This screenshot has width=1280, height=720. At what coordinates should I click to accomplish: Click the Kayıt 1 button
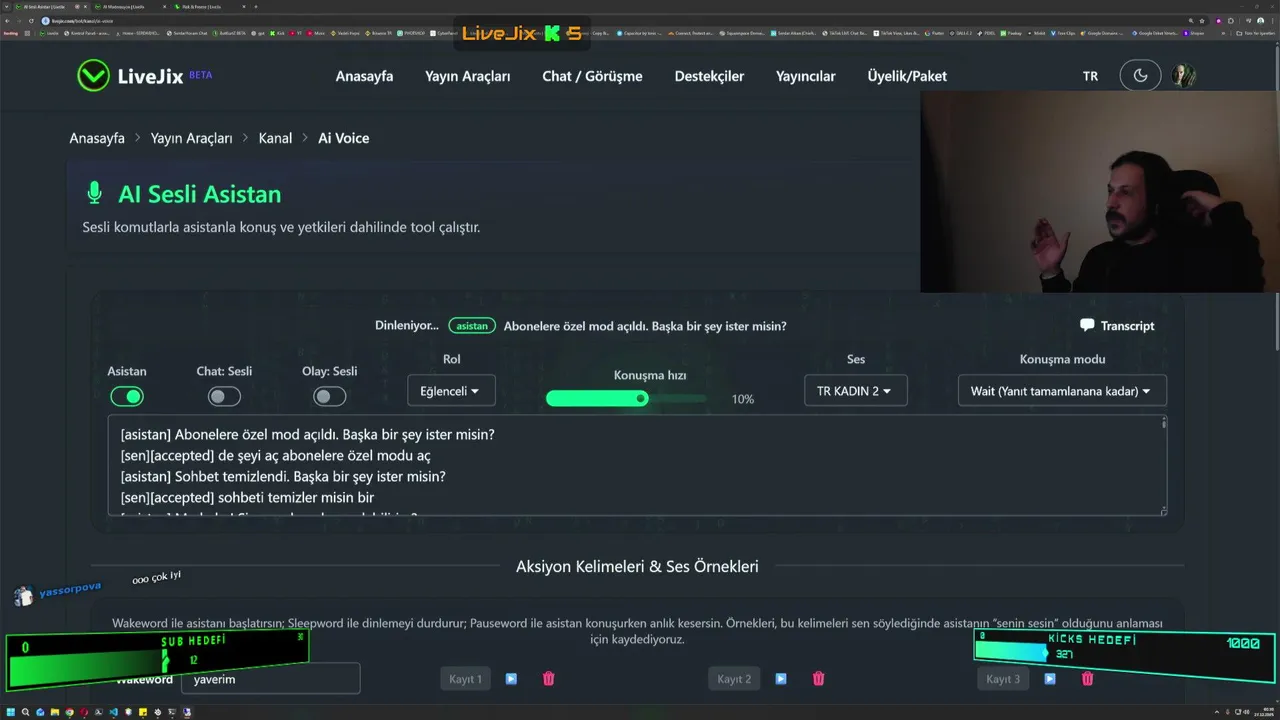coord(465,679)
